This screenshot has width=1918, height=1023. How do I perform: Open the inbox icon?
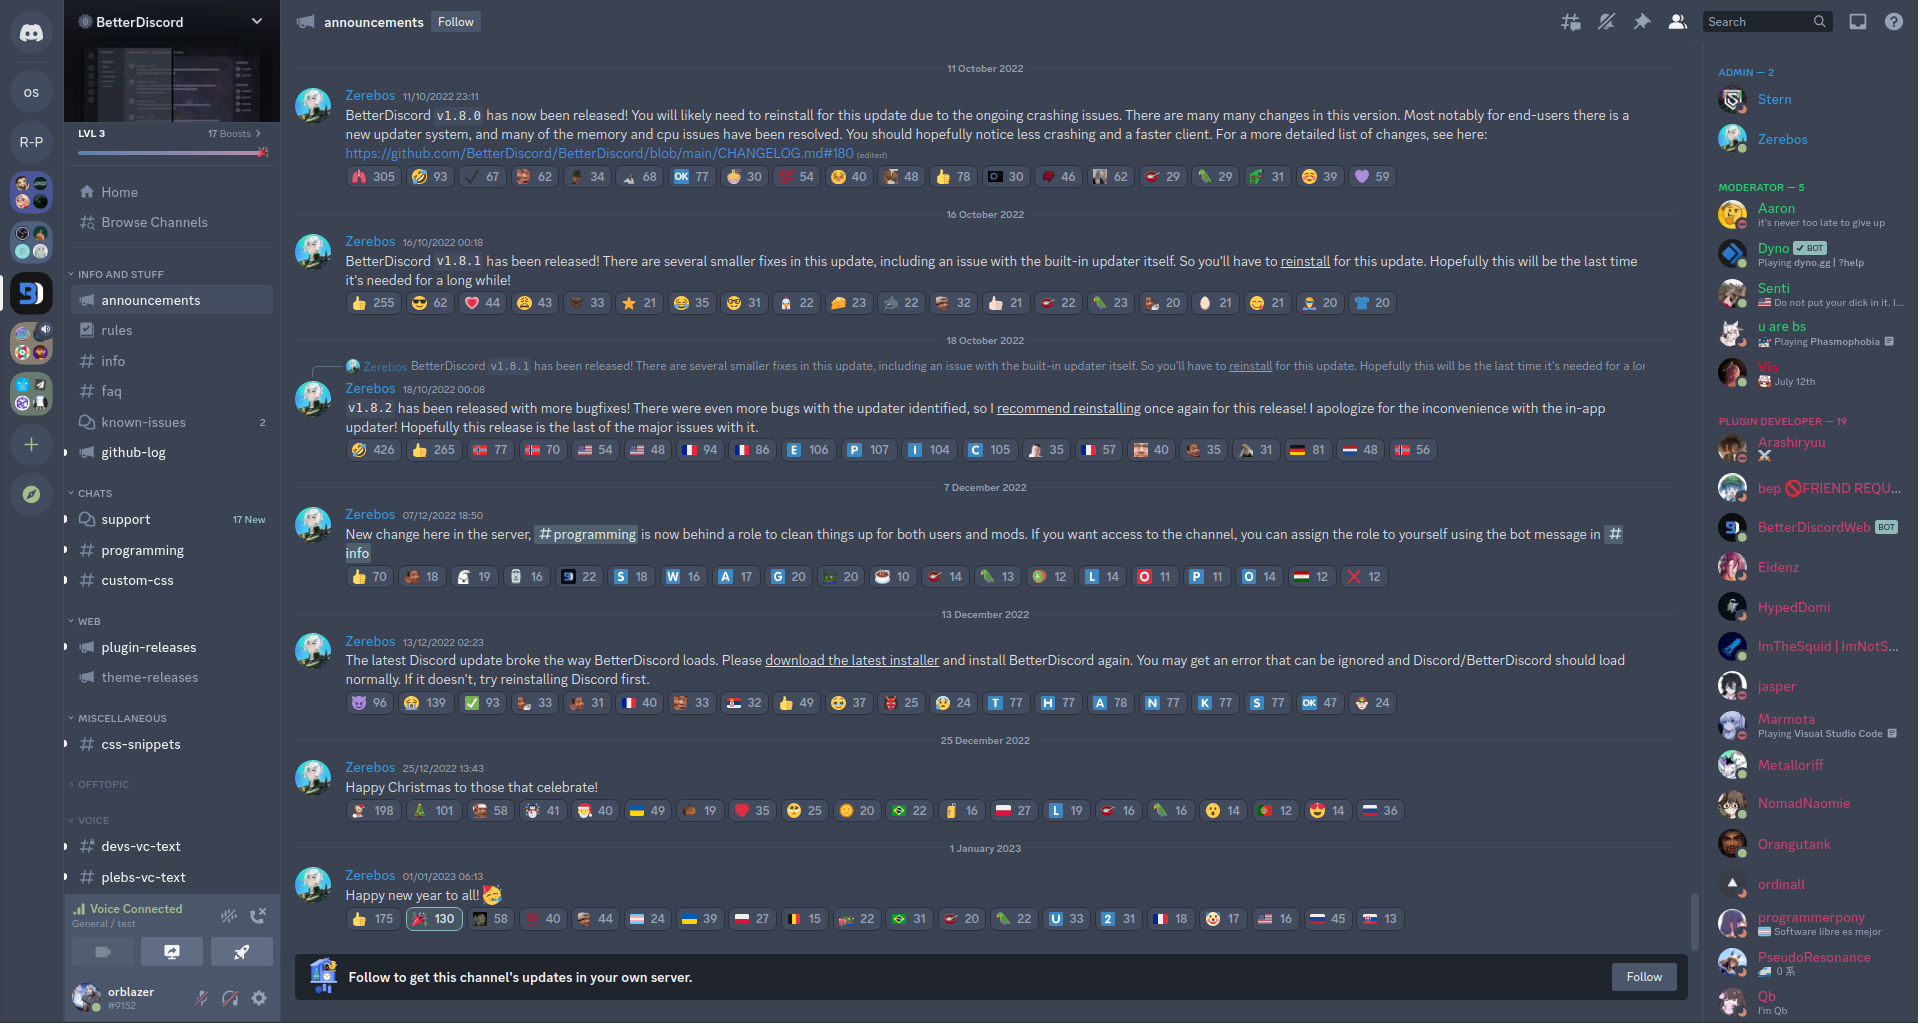click(1858, 22)
